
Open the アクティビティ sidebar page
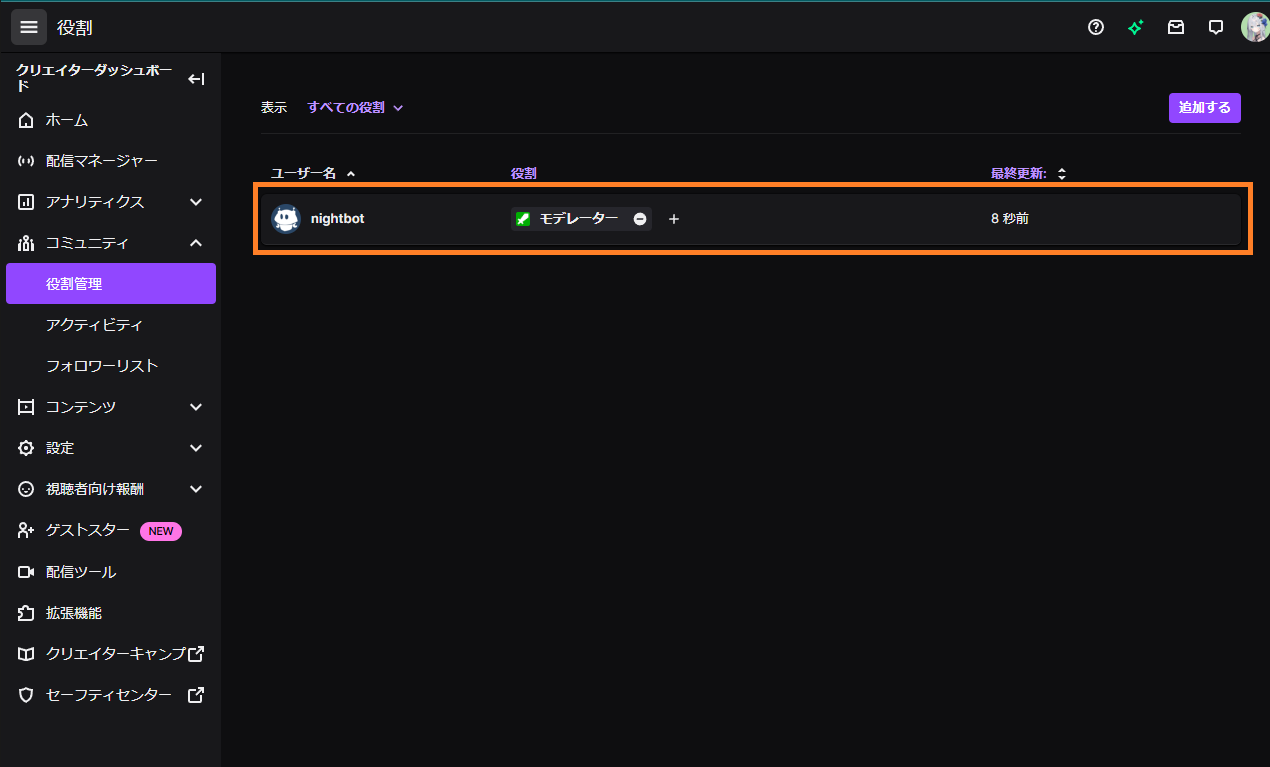tap(94, 325)
